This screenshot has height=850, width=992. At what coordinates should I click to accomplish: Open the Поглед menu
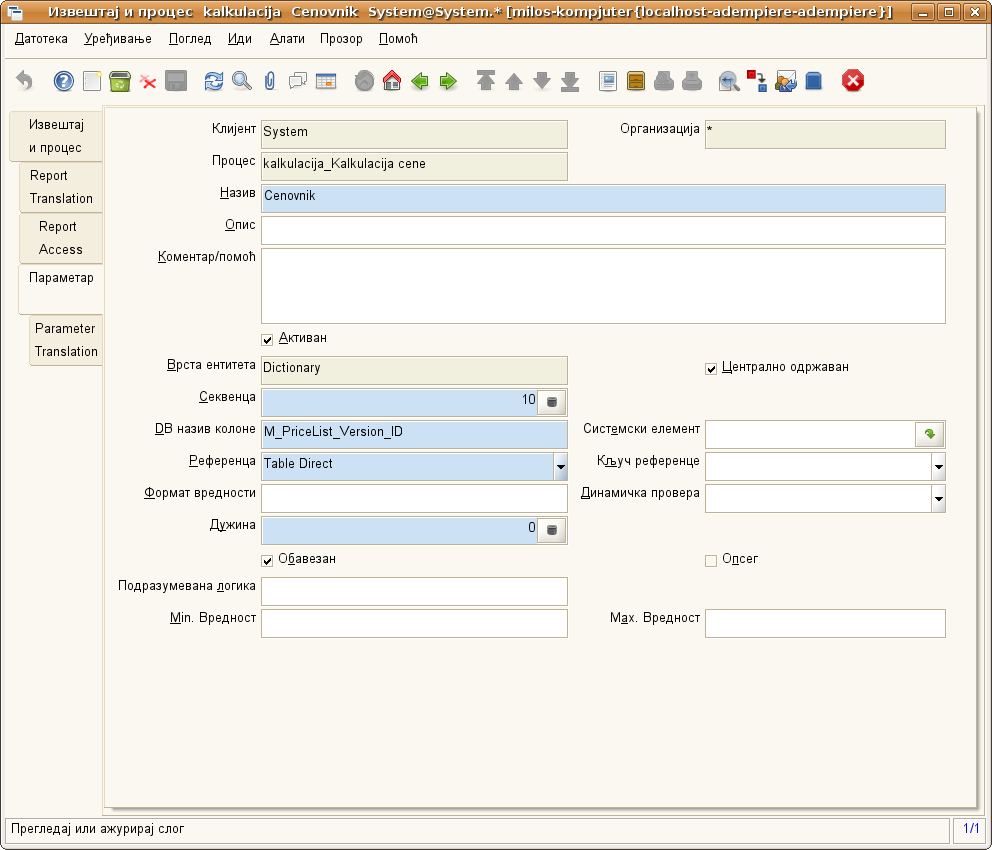pyautogui.click(x=190, y=39)
